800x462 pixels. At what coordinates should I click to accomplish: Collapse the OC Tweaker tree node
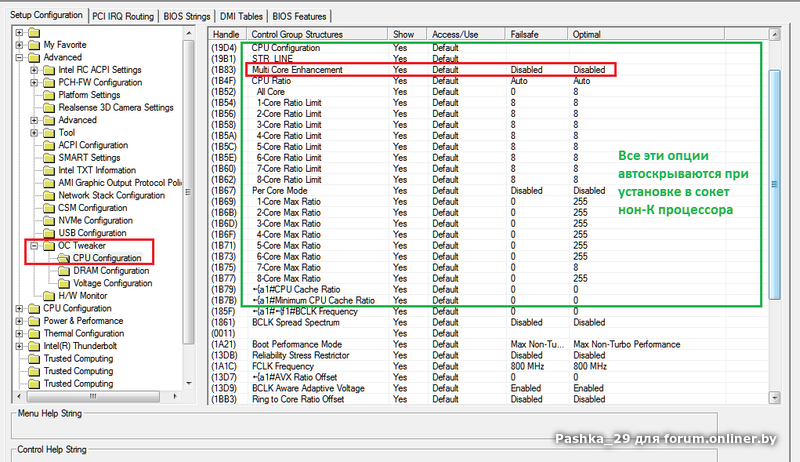[x=35, y=245]
